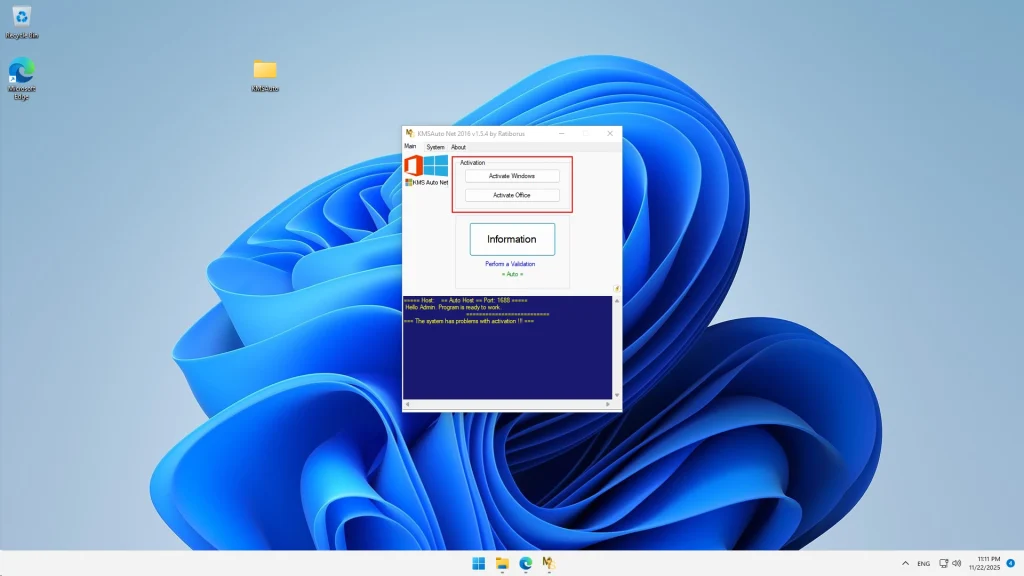
Task: Click the down arrow on the log scrollbar
Action: (617, 393)
